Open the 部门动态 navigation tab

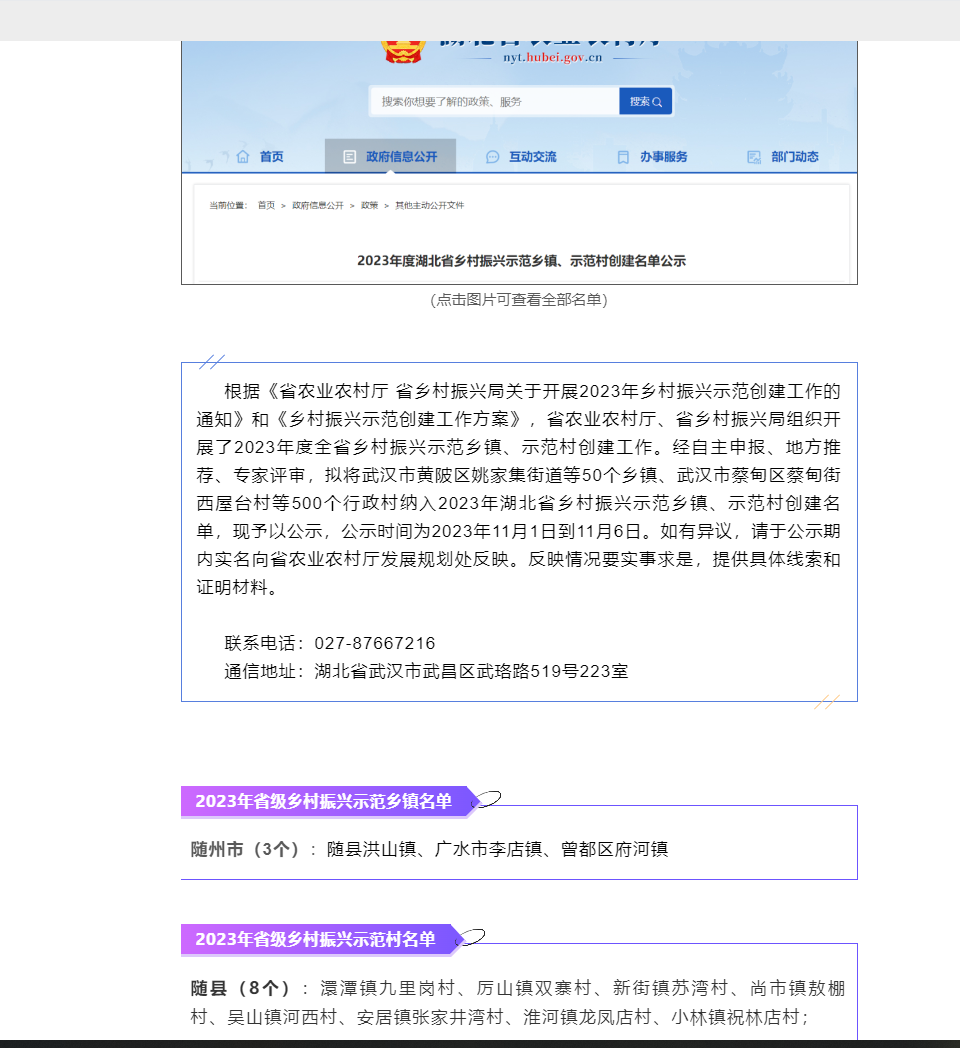784,156
